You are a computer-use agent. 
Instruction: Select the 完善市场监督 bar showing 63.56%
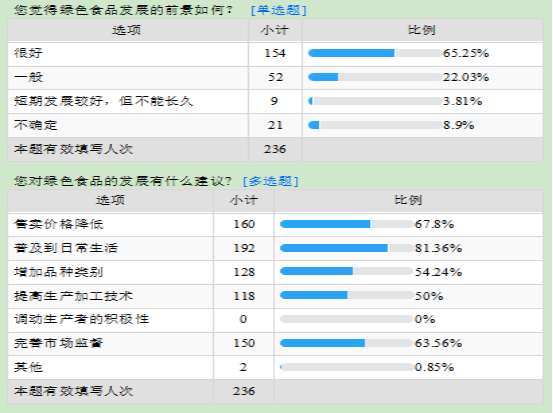point(347,343)
